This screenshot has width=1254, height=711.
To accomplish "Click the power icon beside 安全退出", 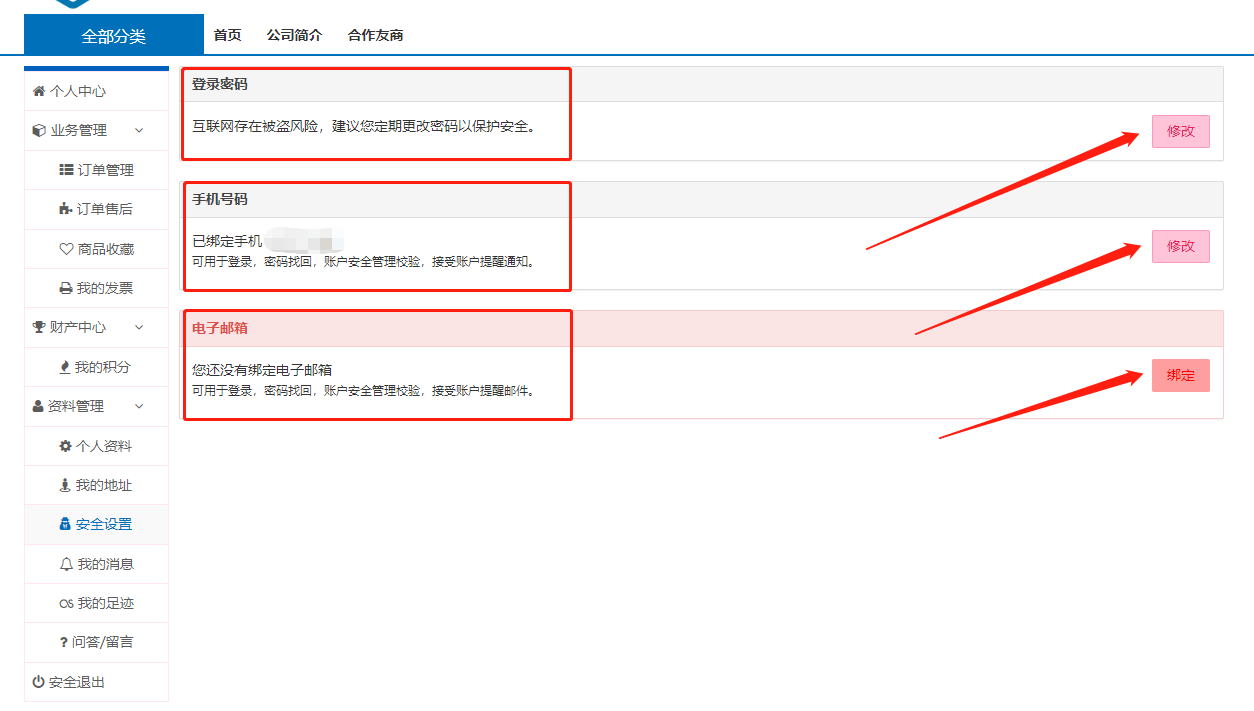I will tap(39, 682).
